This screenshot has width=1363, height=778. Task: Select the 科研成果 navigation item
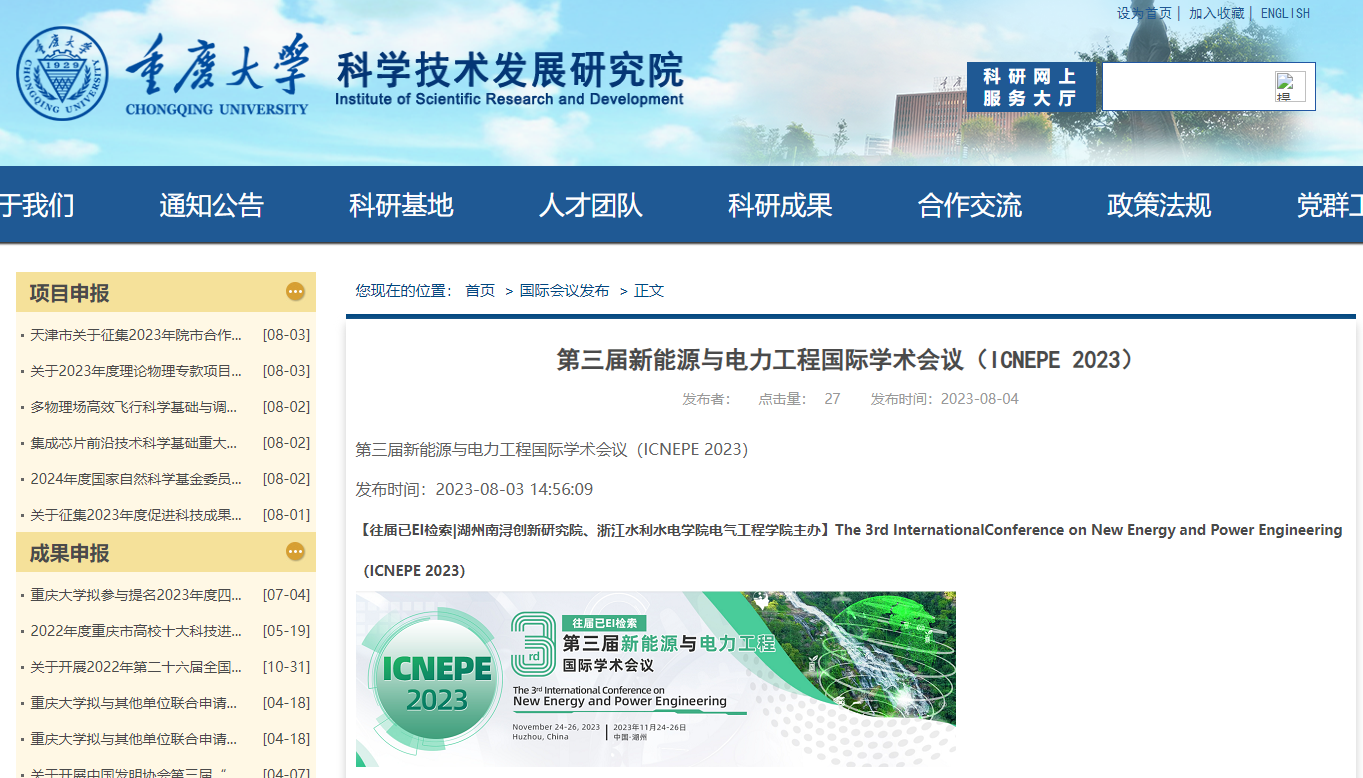tap(780, 205)
